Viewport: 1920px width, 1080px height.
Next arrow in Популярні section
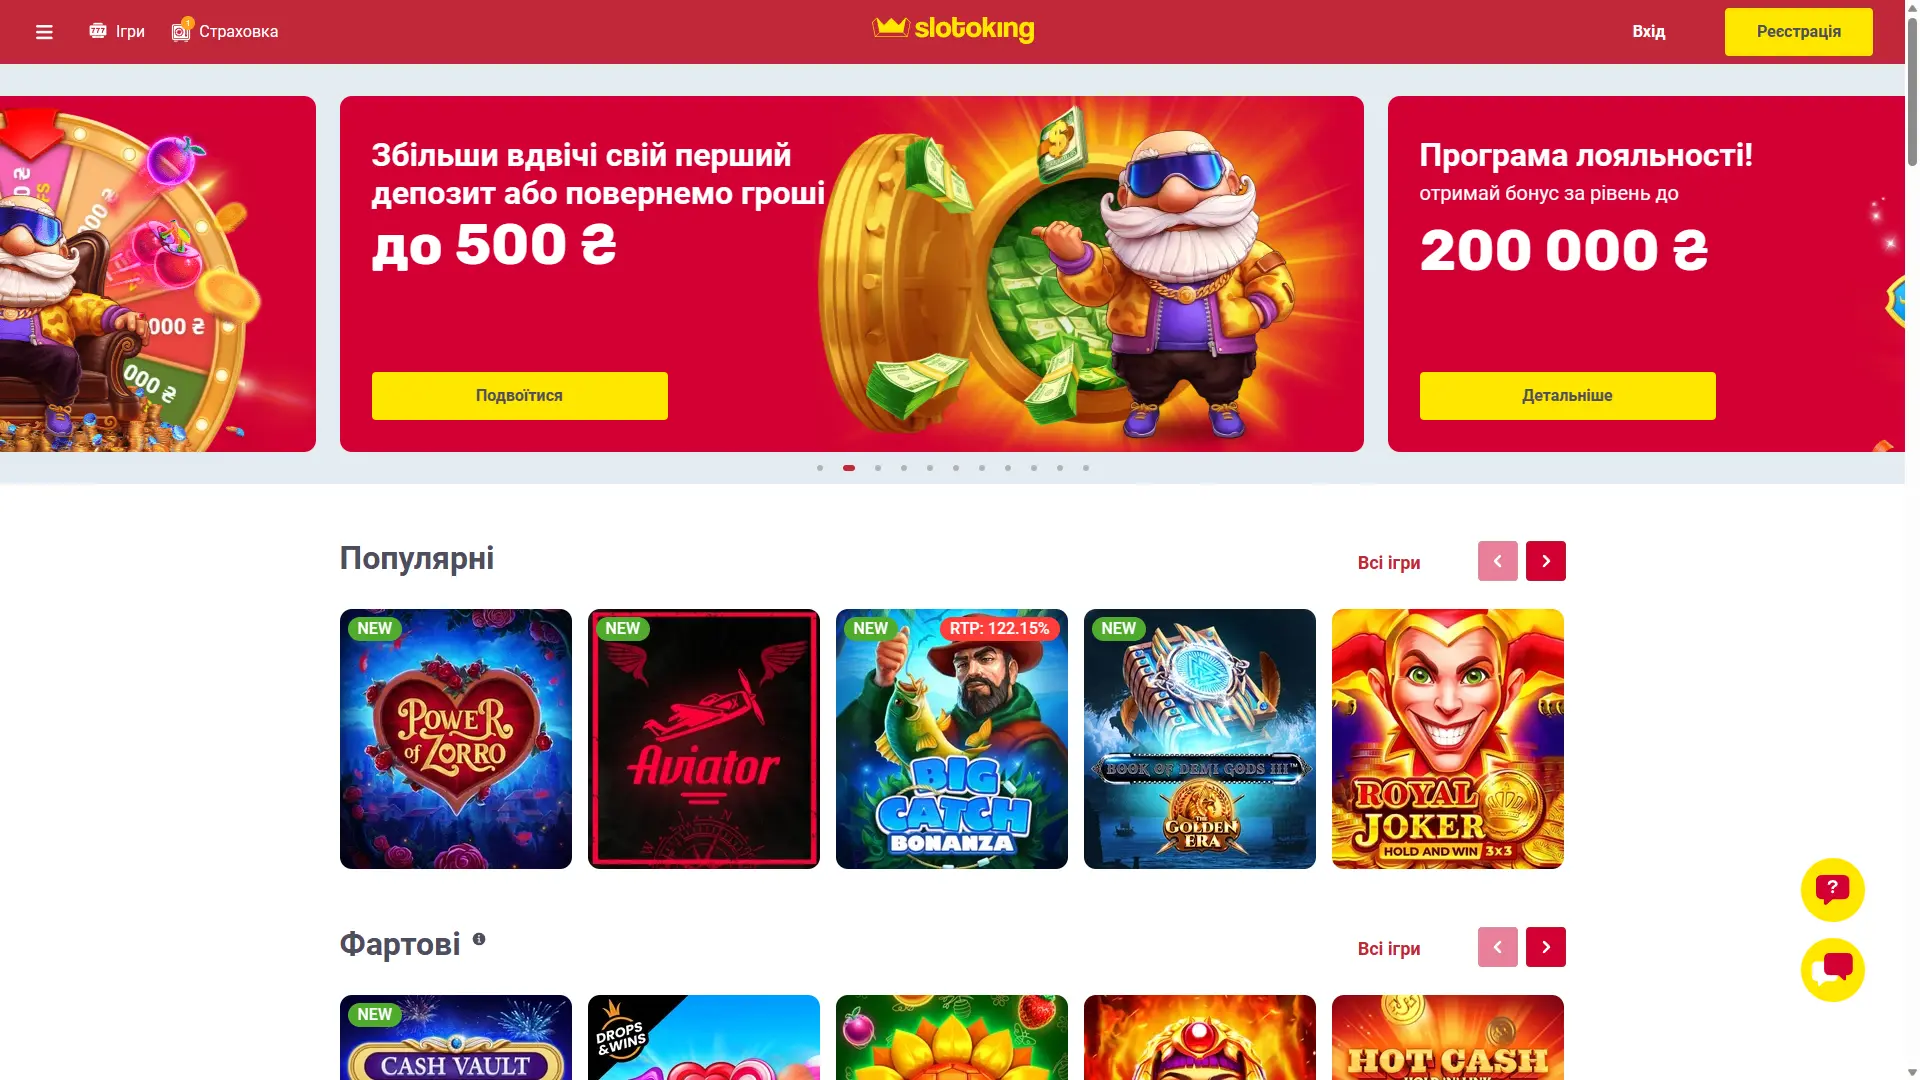pyautogui.click(x=1545, y=561)
